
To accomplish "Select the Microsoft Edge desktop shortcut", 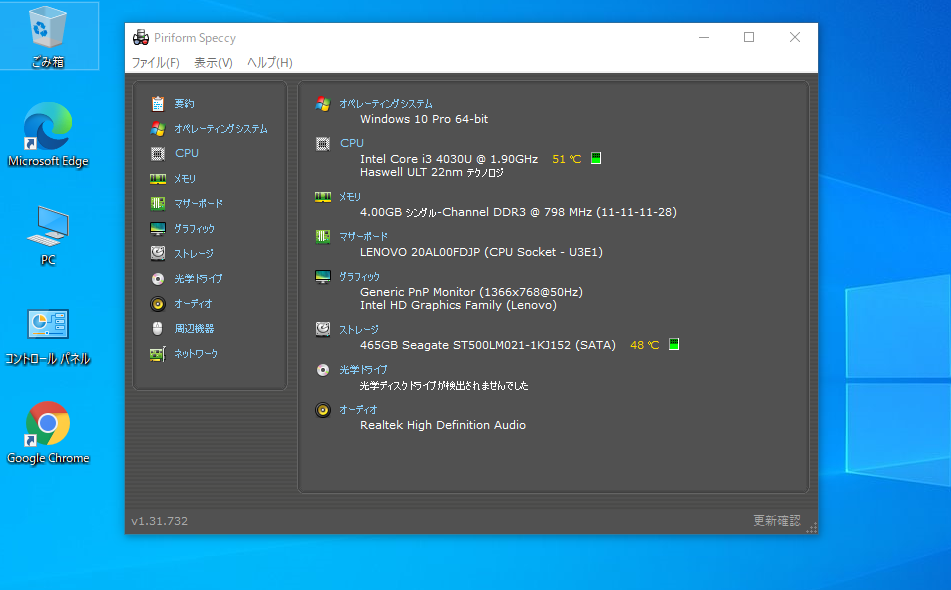I will pyautogui.click(x=48, y=135).
